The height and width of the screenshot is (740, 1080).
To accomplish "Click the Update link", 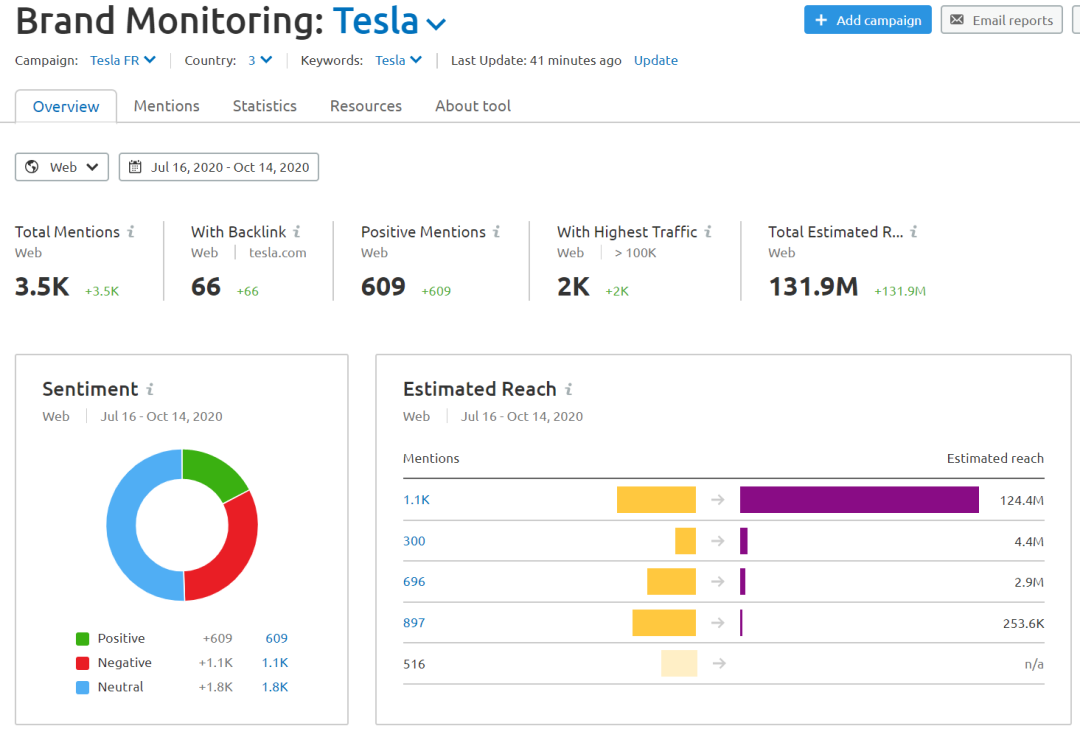I will (x=655, y=60).
